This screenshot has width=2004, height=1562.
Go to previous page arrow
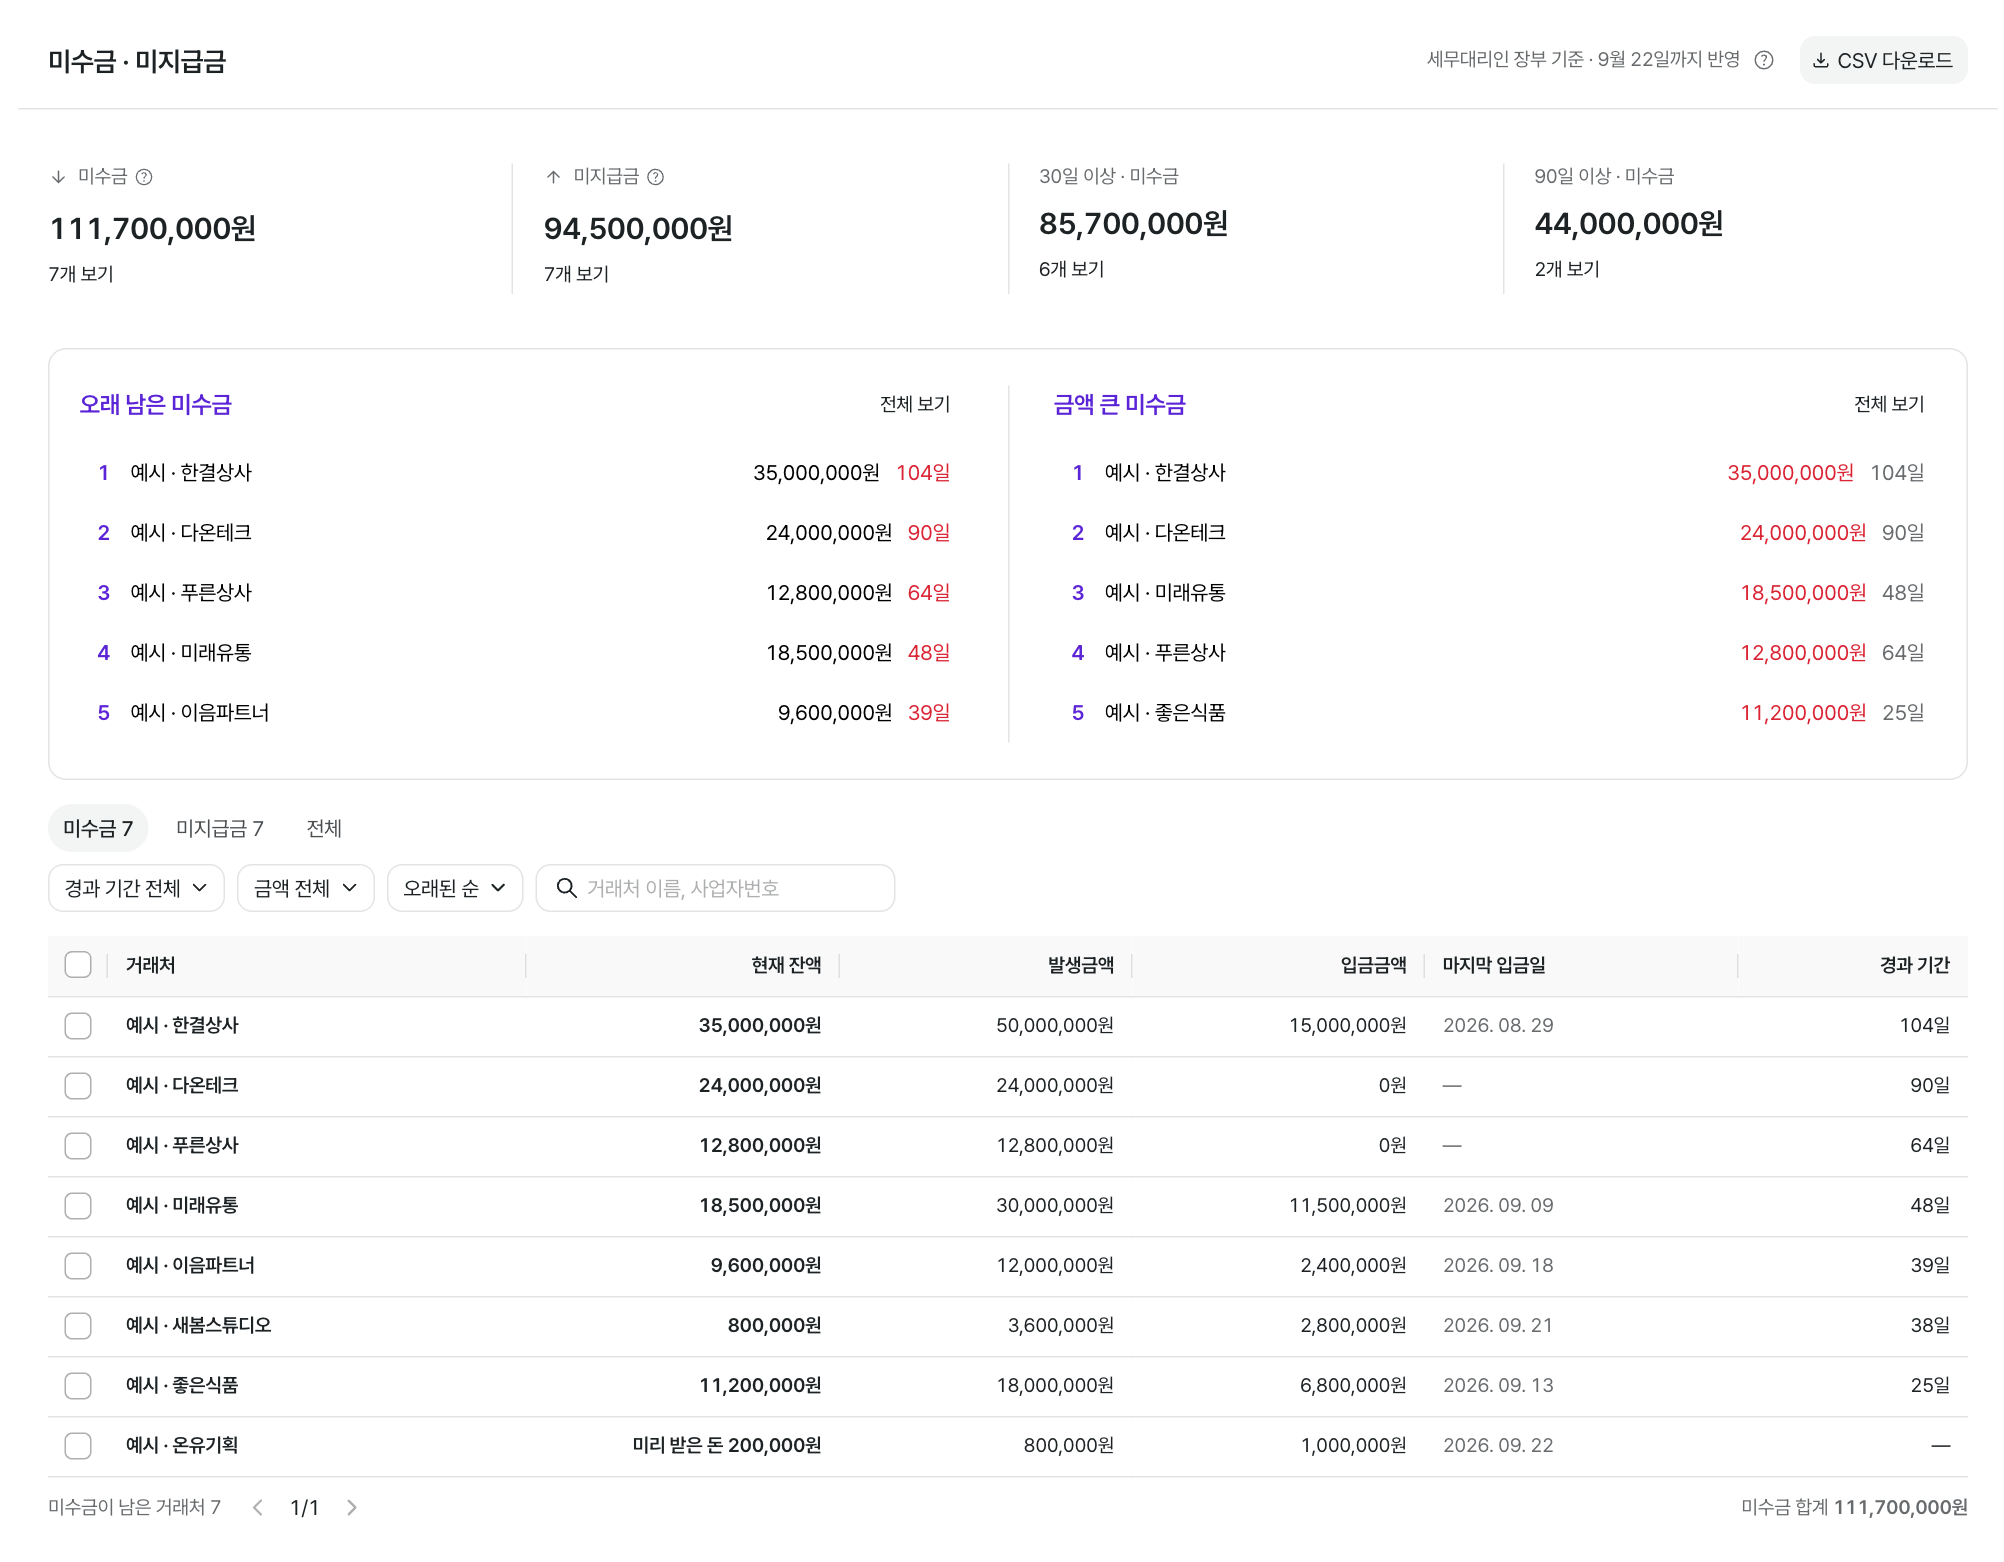(258, 1507)
